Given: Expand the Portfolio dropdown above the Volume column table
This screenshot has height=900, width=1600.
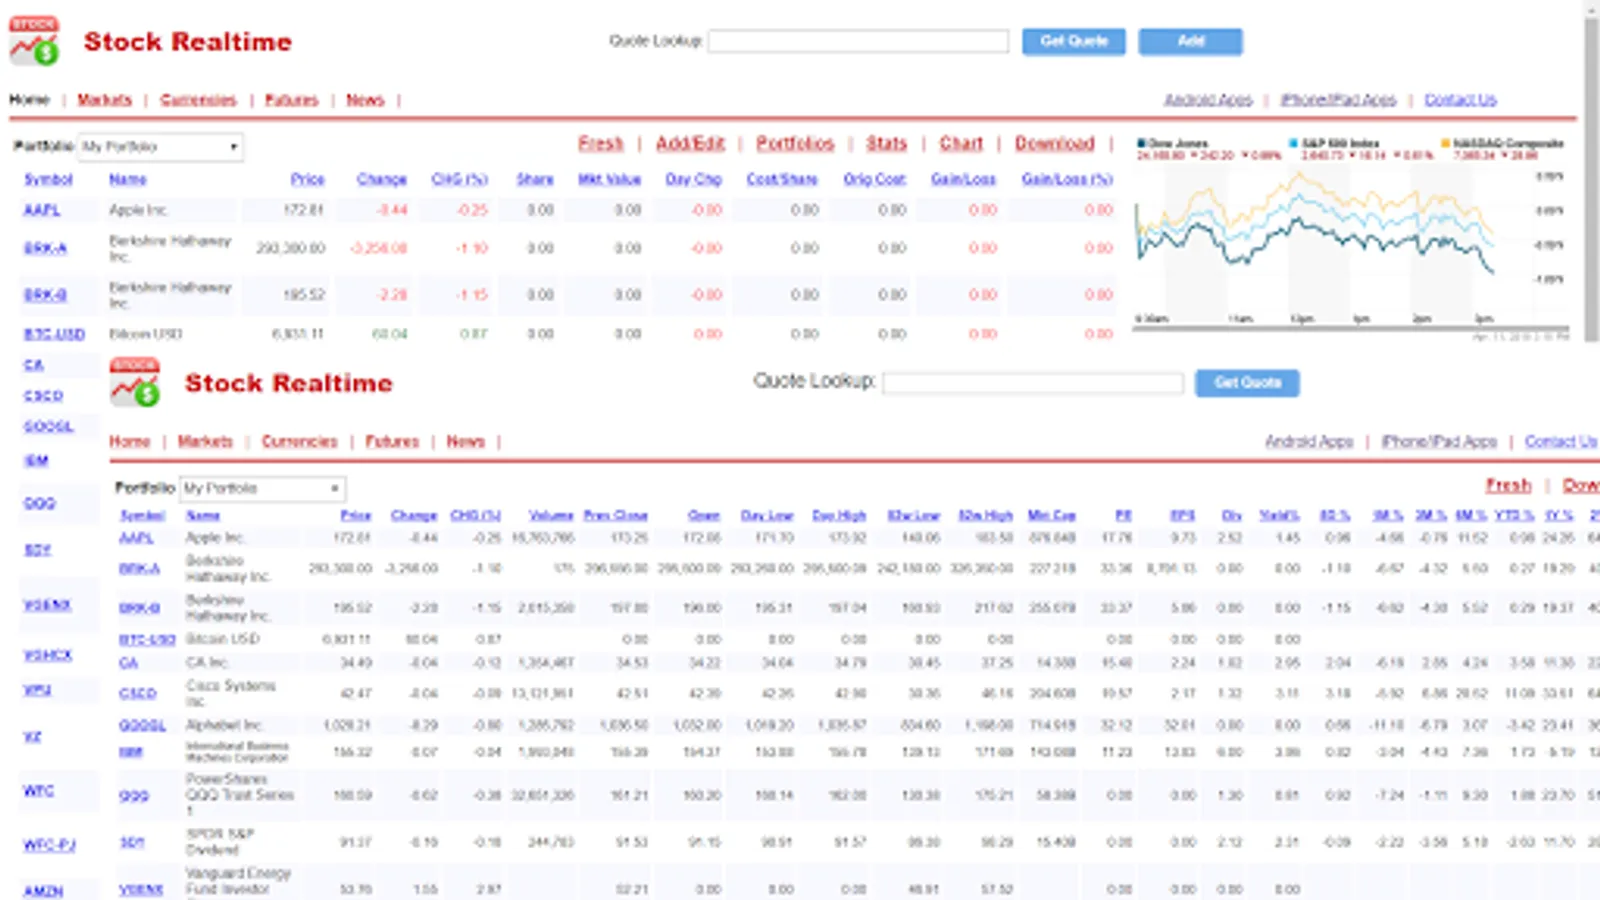Looking at the screenshot, I should (x=263, y=489).
